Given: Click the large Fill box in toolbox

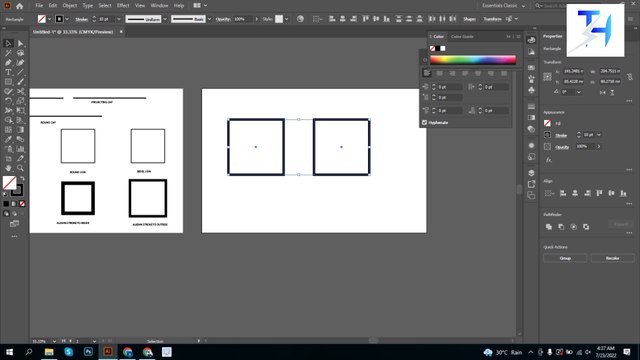Looking at the screenshot, I should click(9, 183).
